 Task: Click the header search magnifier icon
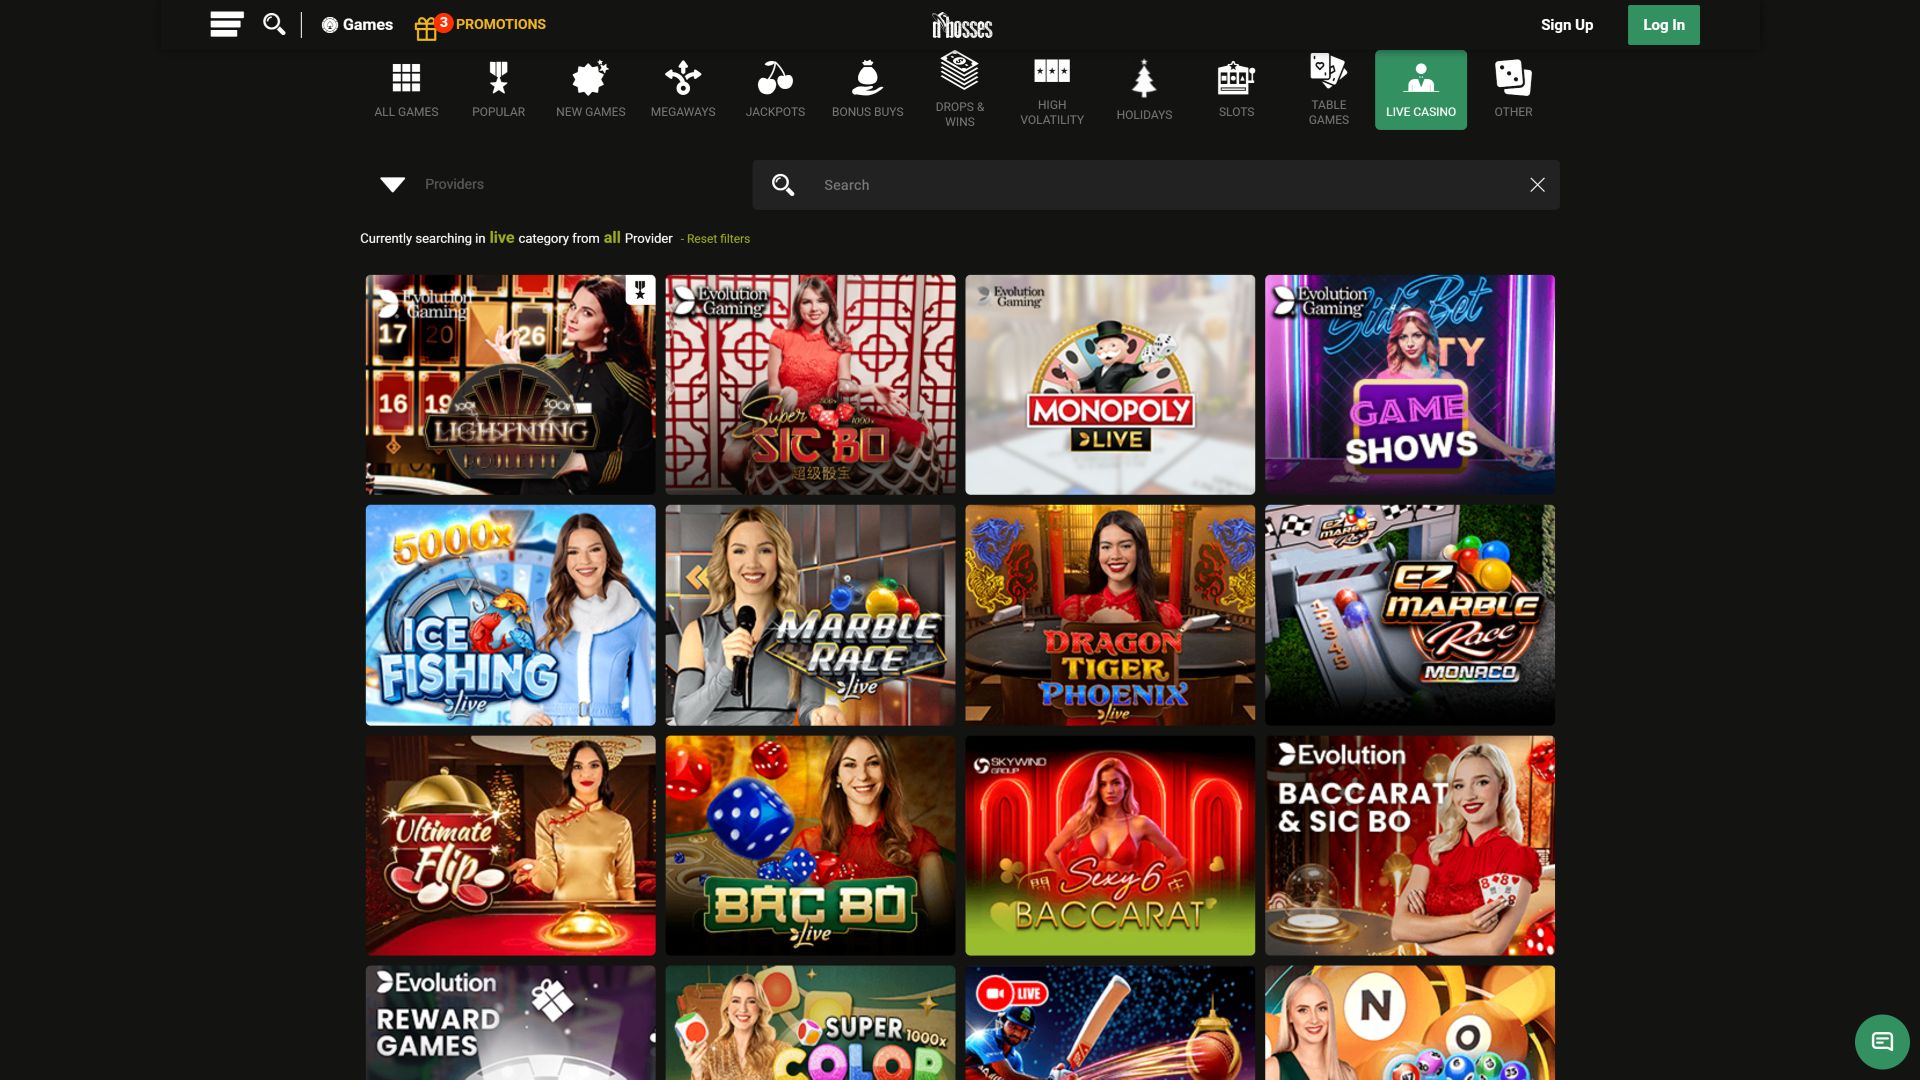274,24
